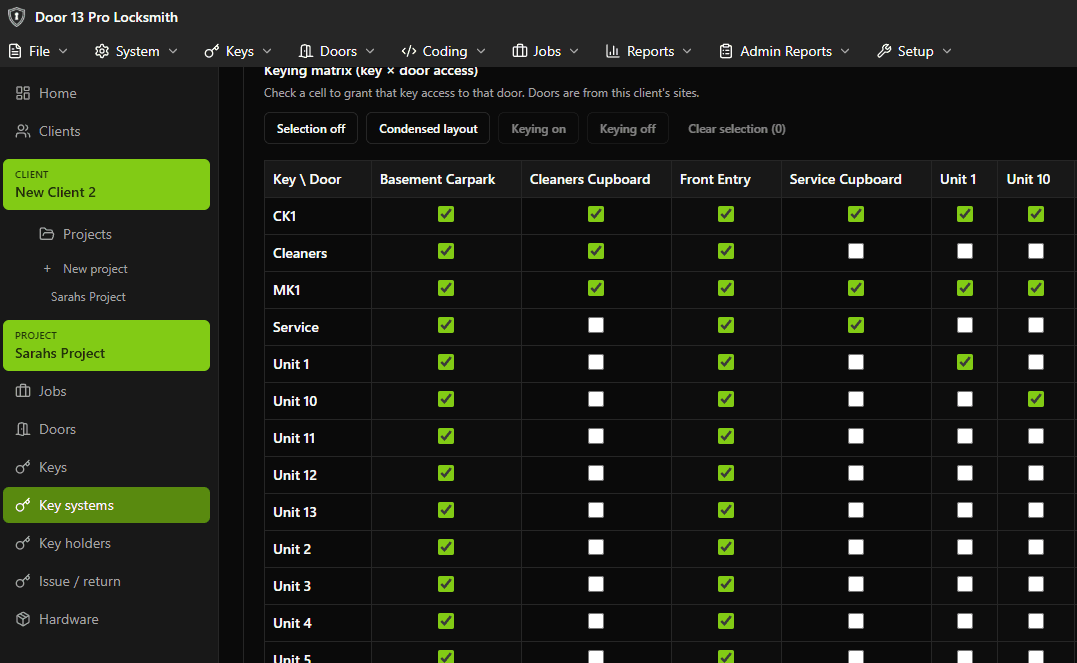1077x663 pixels.
Task: Click the Hardware box icon
Action: tap(23, 619)
